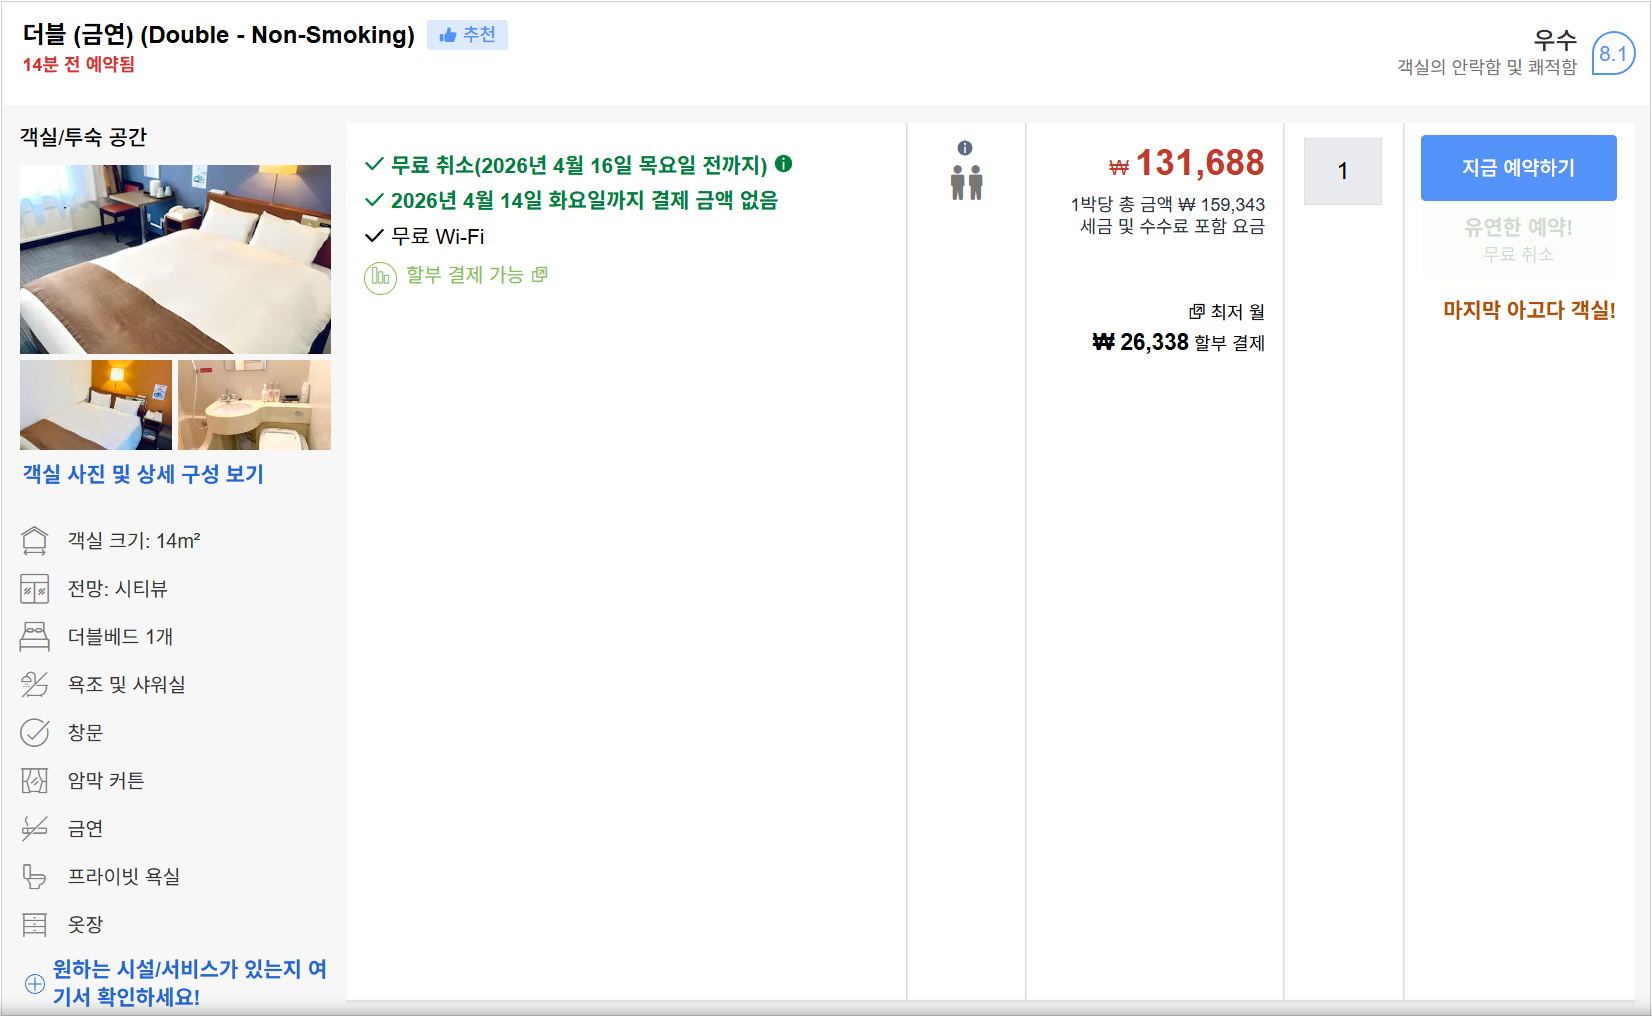Click the 지금 예약하기 button

point(1518,168)
